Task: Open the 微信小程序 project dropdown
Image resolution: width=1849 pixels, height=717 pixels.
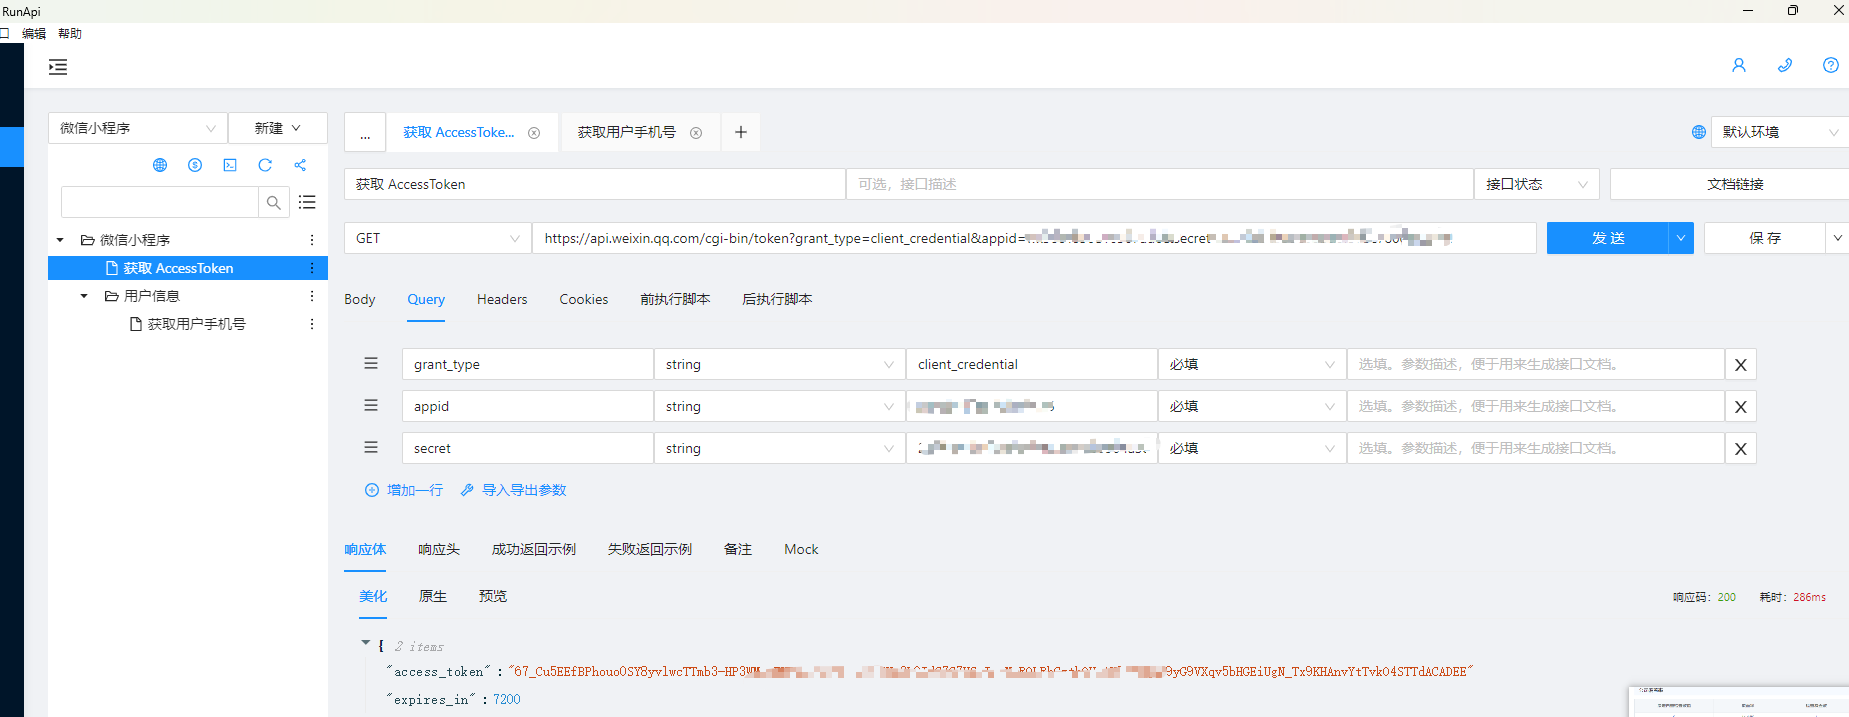Action: (x=138, y=128)
